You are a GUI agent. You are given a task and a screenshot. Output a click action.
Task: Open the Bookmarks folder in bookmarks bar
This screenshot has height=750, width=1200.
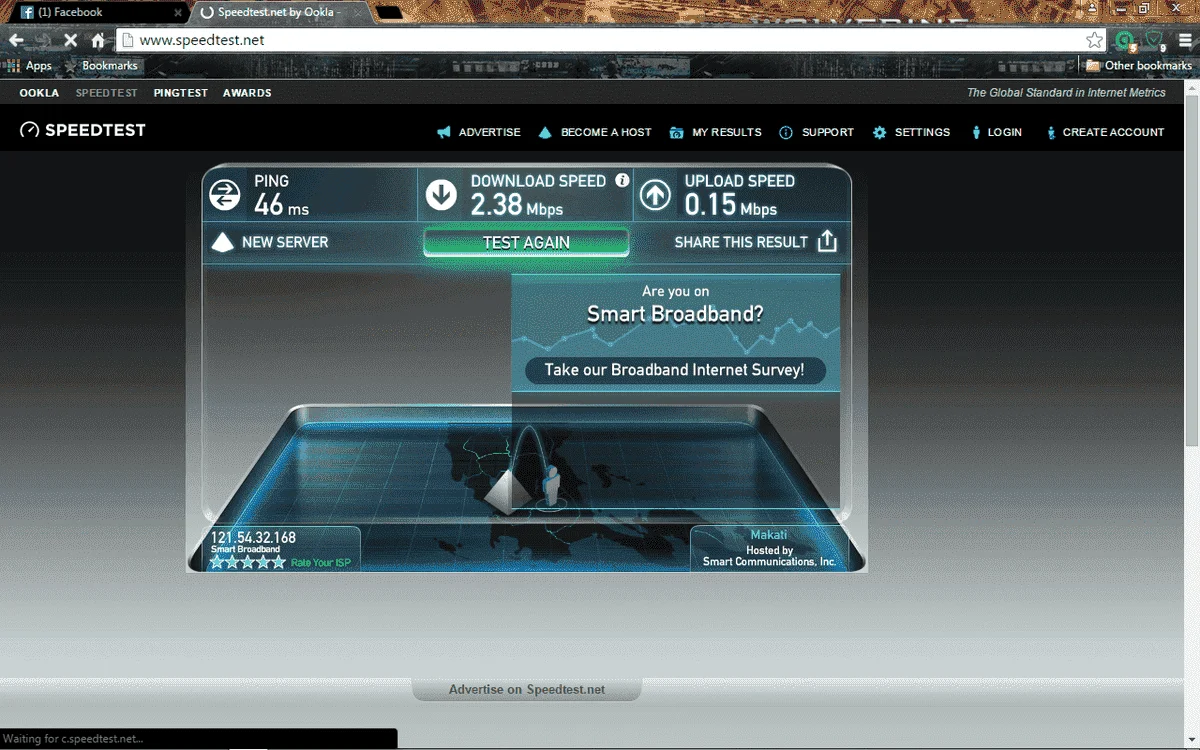point(101,66)
